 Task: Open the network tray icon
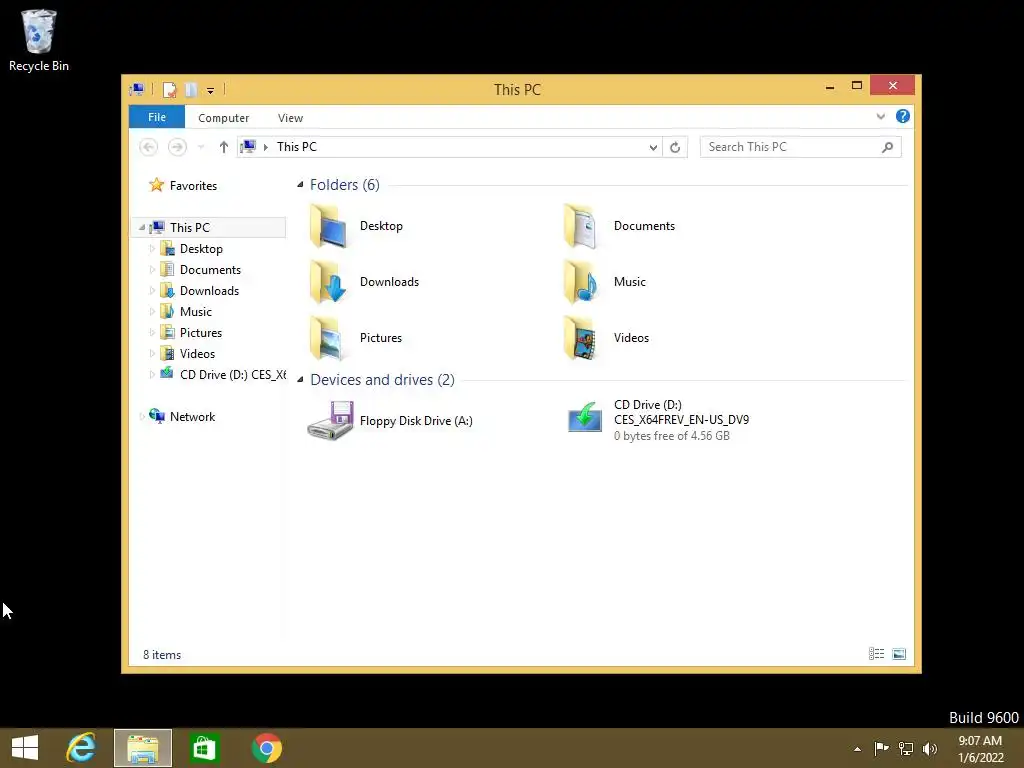coord(906,748)
